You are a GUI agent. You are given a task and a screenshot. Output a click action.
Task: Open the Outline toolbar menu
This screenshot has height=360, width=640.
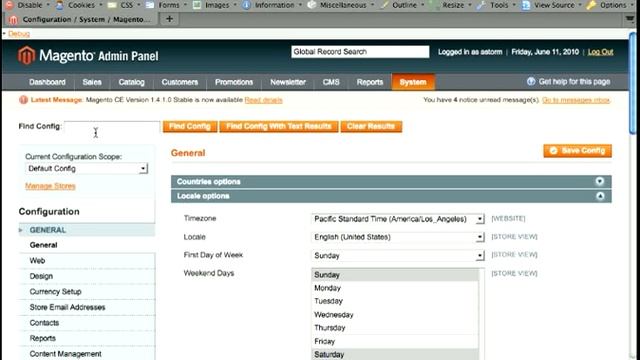click(x=402, y=5)
